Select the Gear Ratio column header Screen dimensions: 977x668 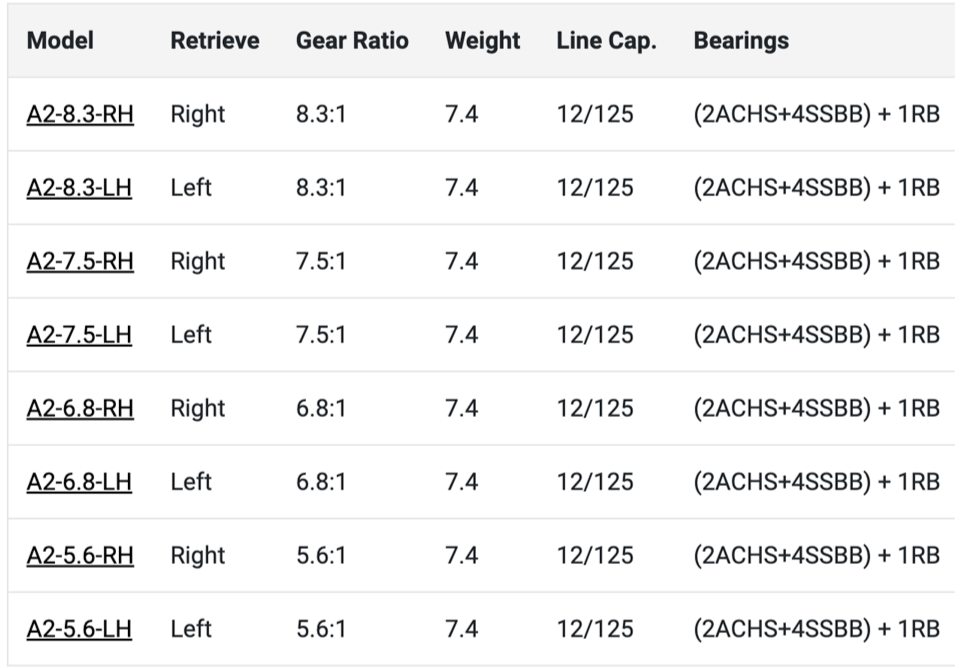click(352, 41)
